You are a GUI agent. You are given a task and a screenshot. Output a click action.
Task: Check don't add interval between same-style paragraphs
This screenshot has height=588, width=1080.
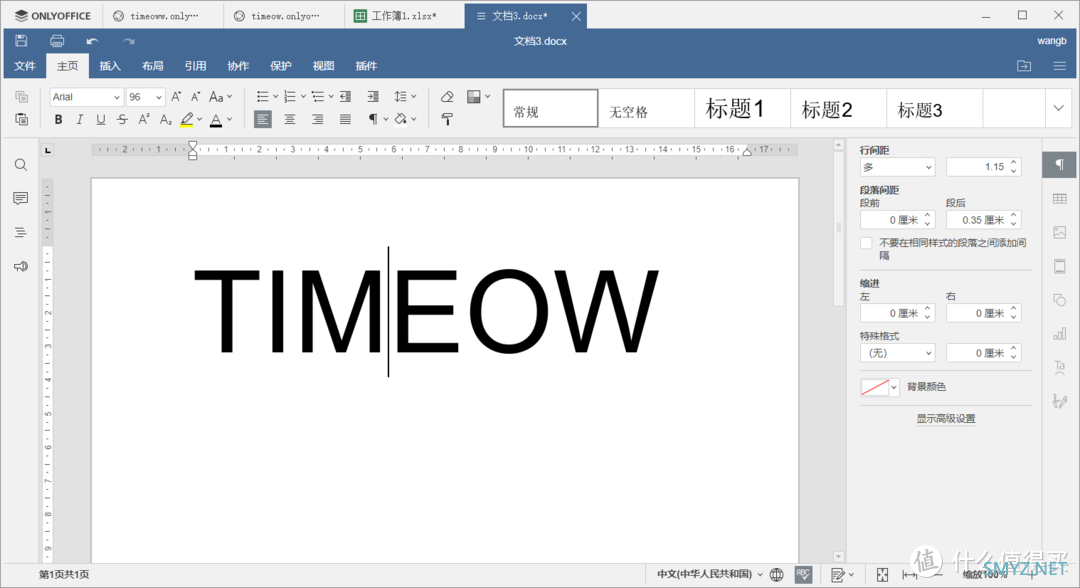point(866,243)
